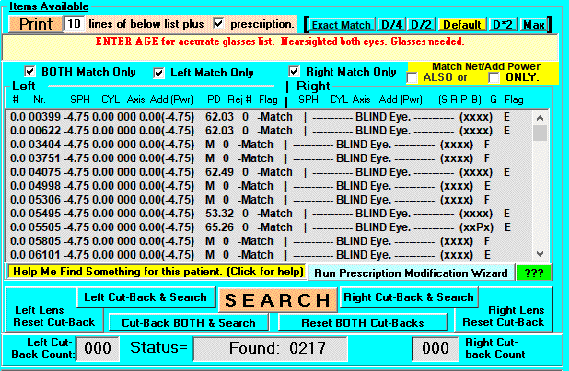The width and height of the screenshot is (569, 371).
Task: Click the PD value 65.26 in row 05505
Action: [219, 227]
